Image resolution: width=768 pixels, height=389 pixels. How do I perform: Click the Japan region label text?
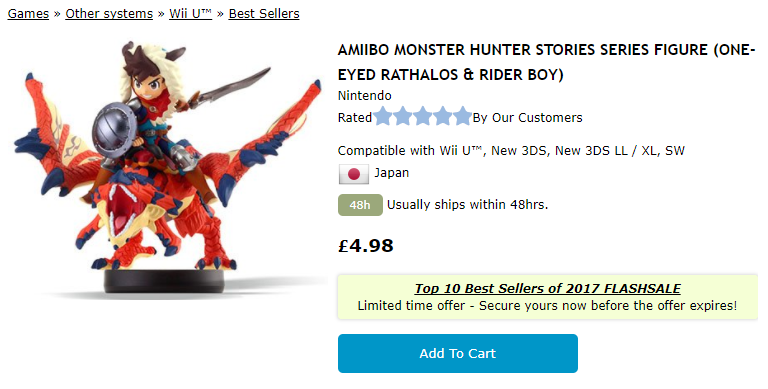(391, 173)
